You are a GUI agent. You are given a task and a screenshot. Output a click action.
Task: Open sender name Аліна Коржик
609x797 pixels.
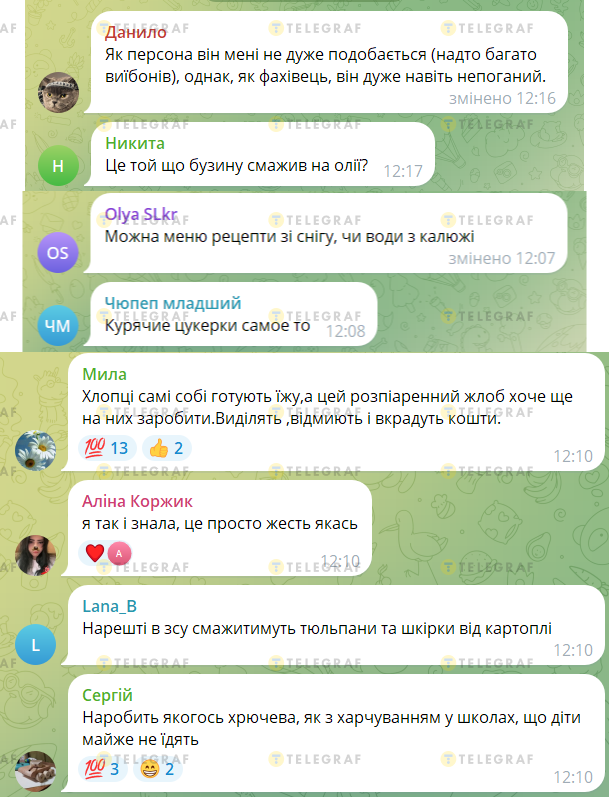137,501
